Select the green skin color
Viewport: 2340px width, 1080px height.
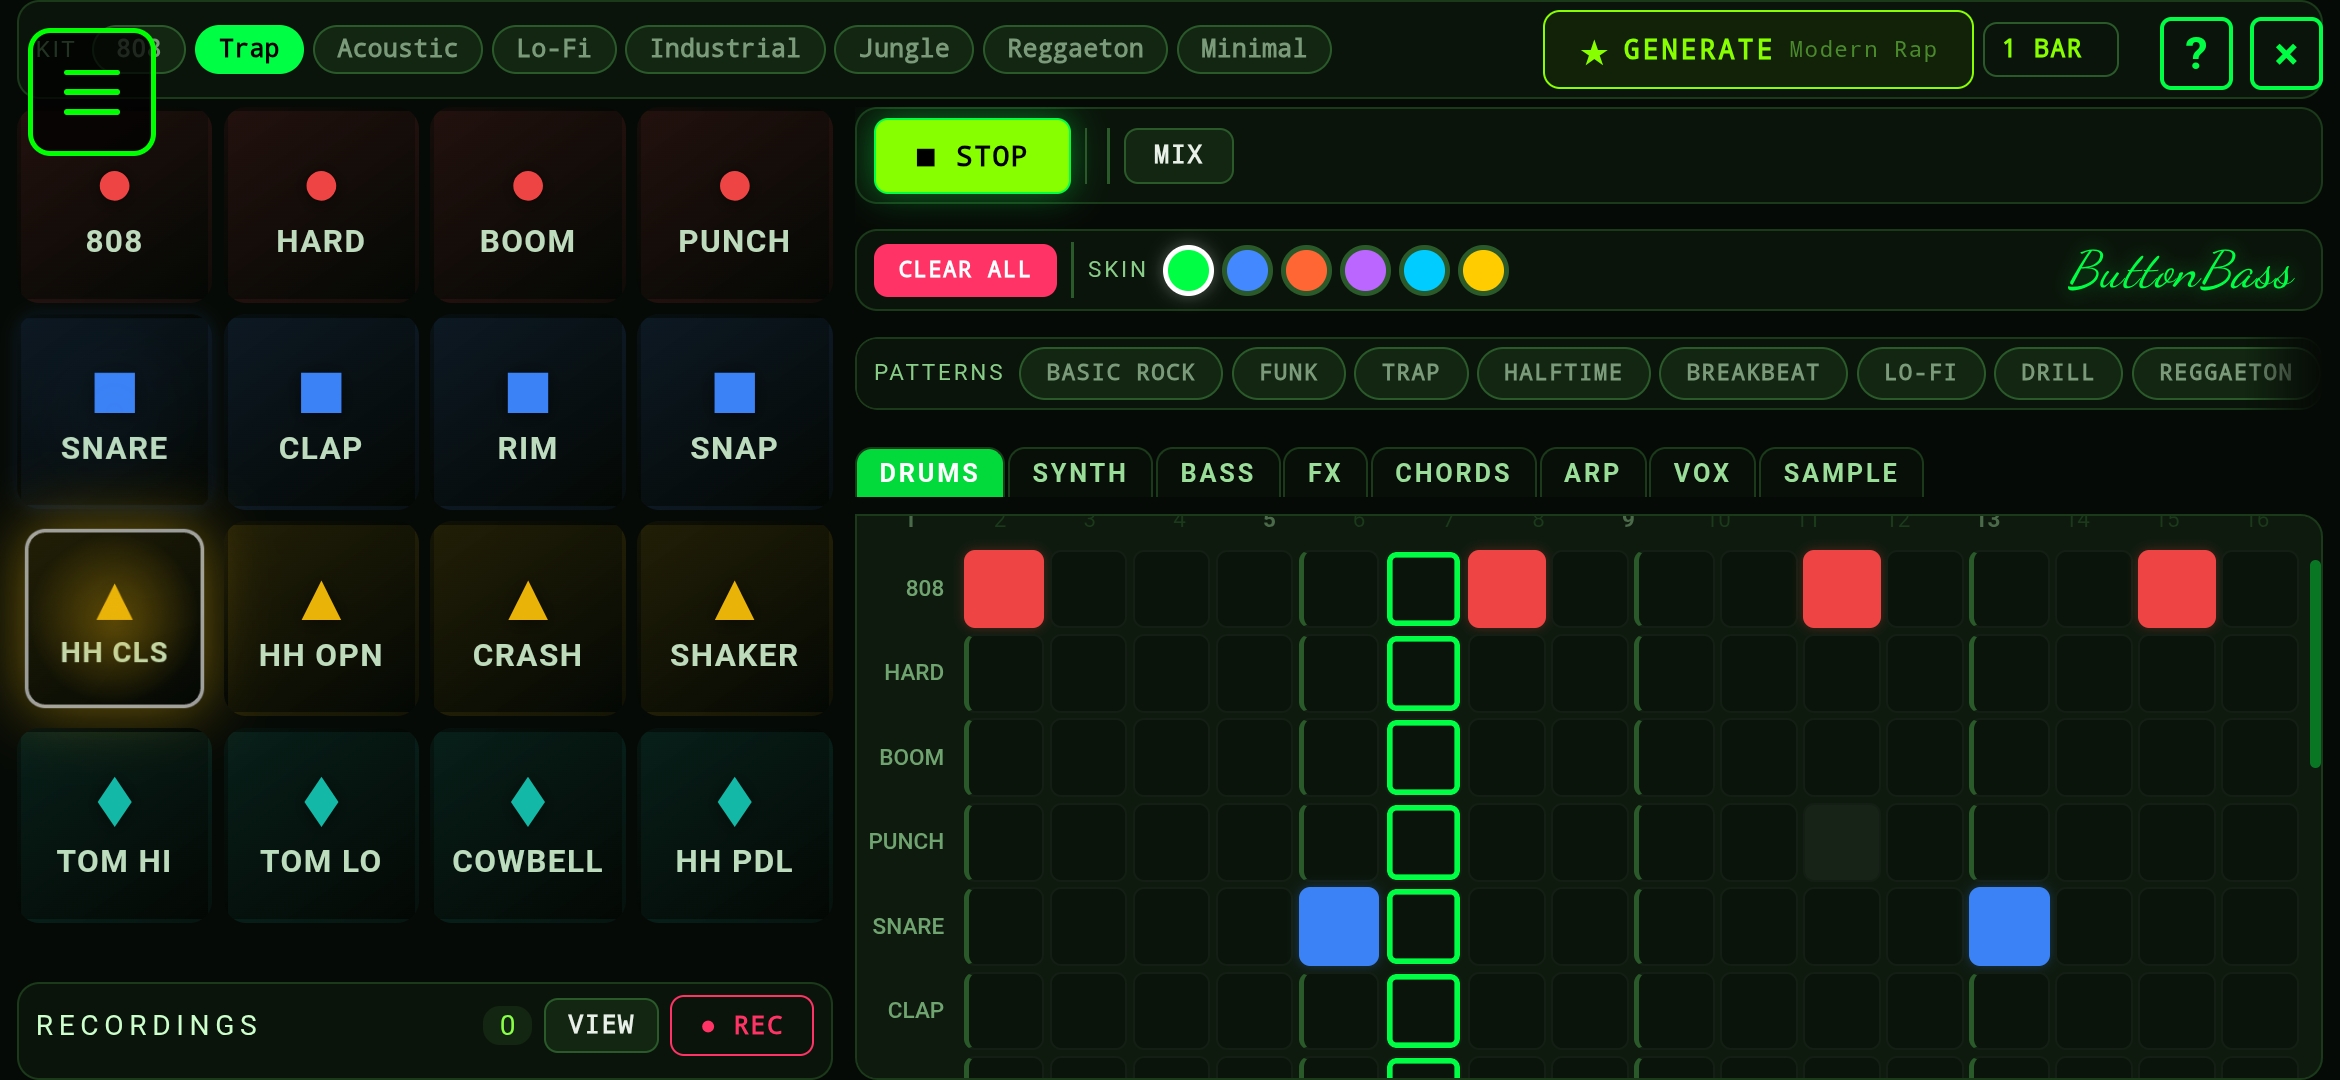click(1188, 270)
